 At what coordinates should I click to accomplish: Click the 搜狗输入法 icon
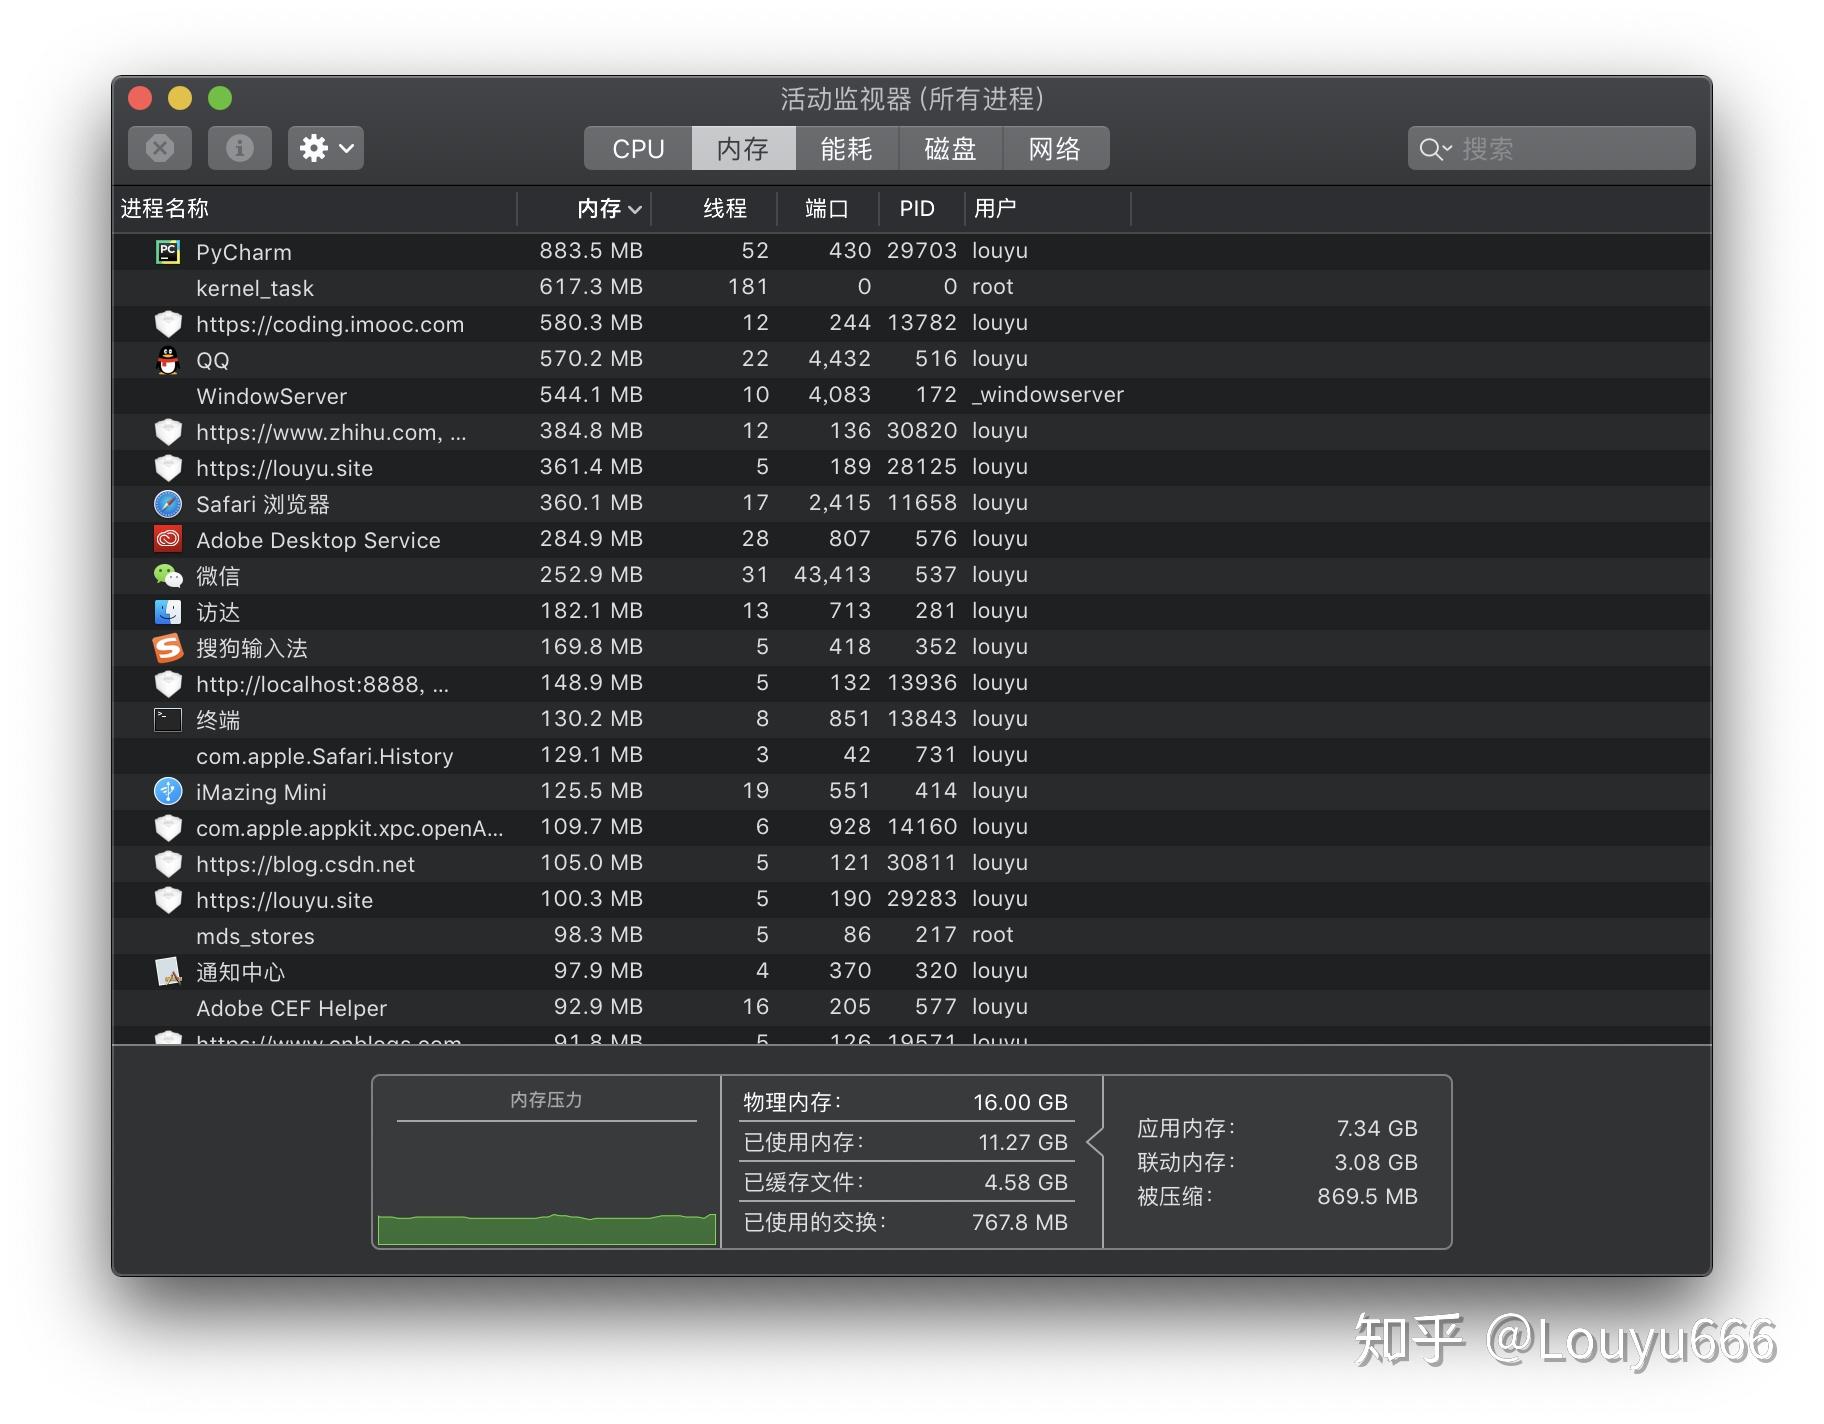coord(168,648)
